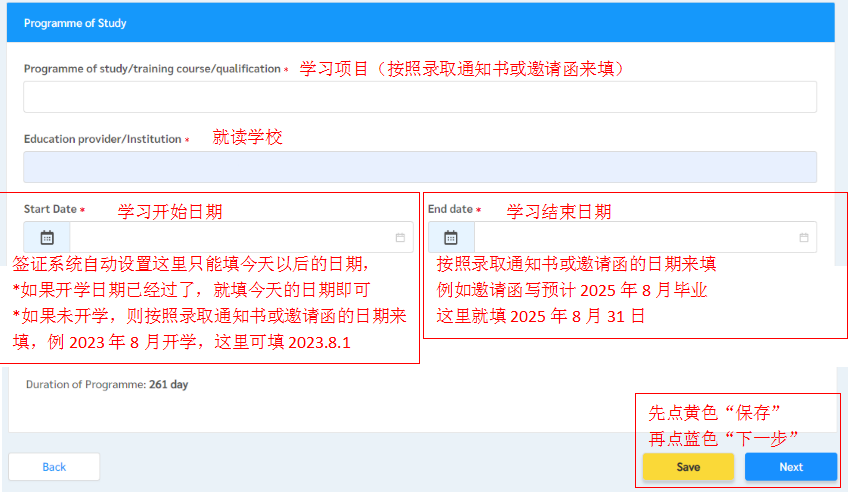Click the End date field label
Screen dimensions: 848x494
(x=450, y=209)
